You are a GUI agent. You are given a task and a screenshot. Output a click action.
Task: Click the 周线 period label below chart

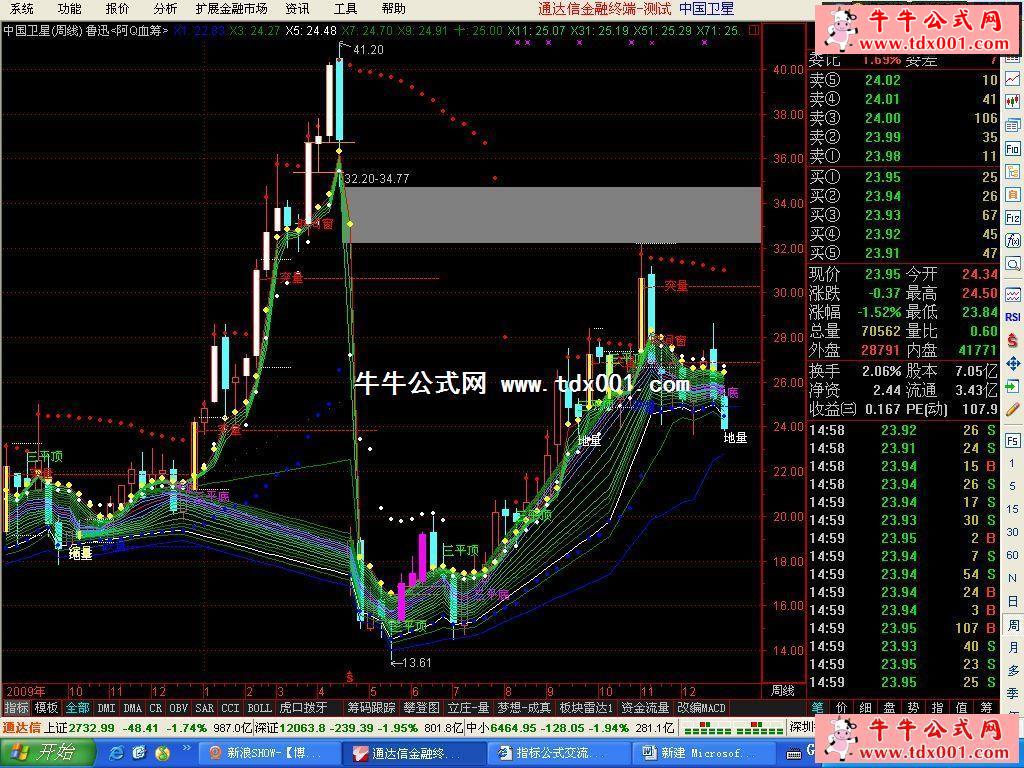pos(782,691)
